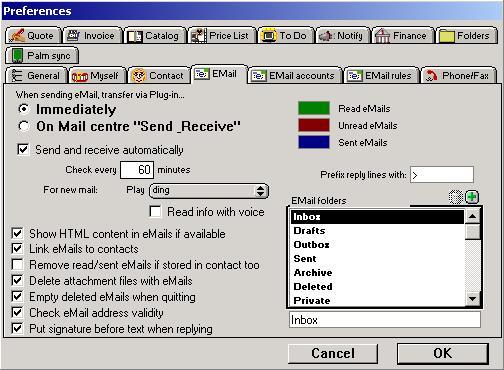Viewport: 504px width, 370px height.
Task: Click the Cancel button
Action: click(333, 353)
